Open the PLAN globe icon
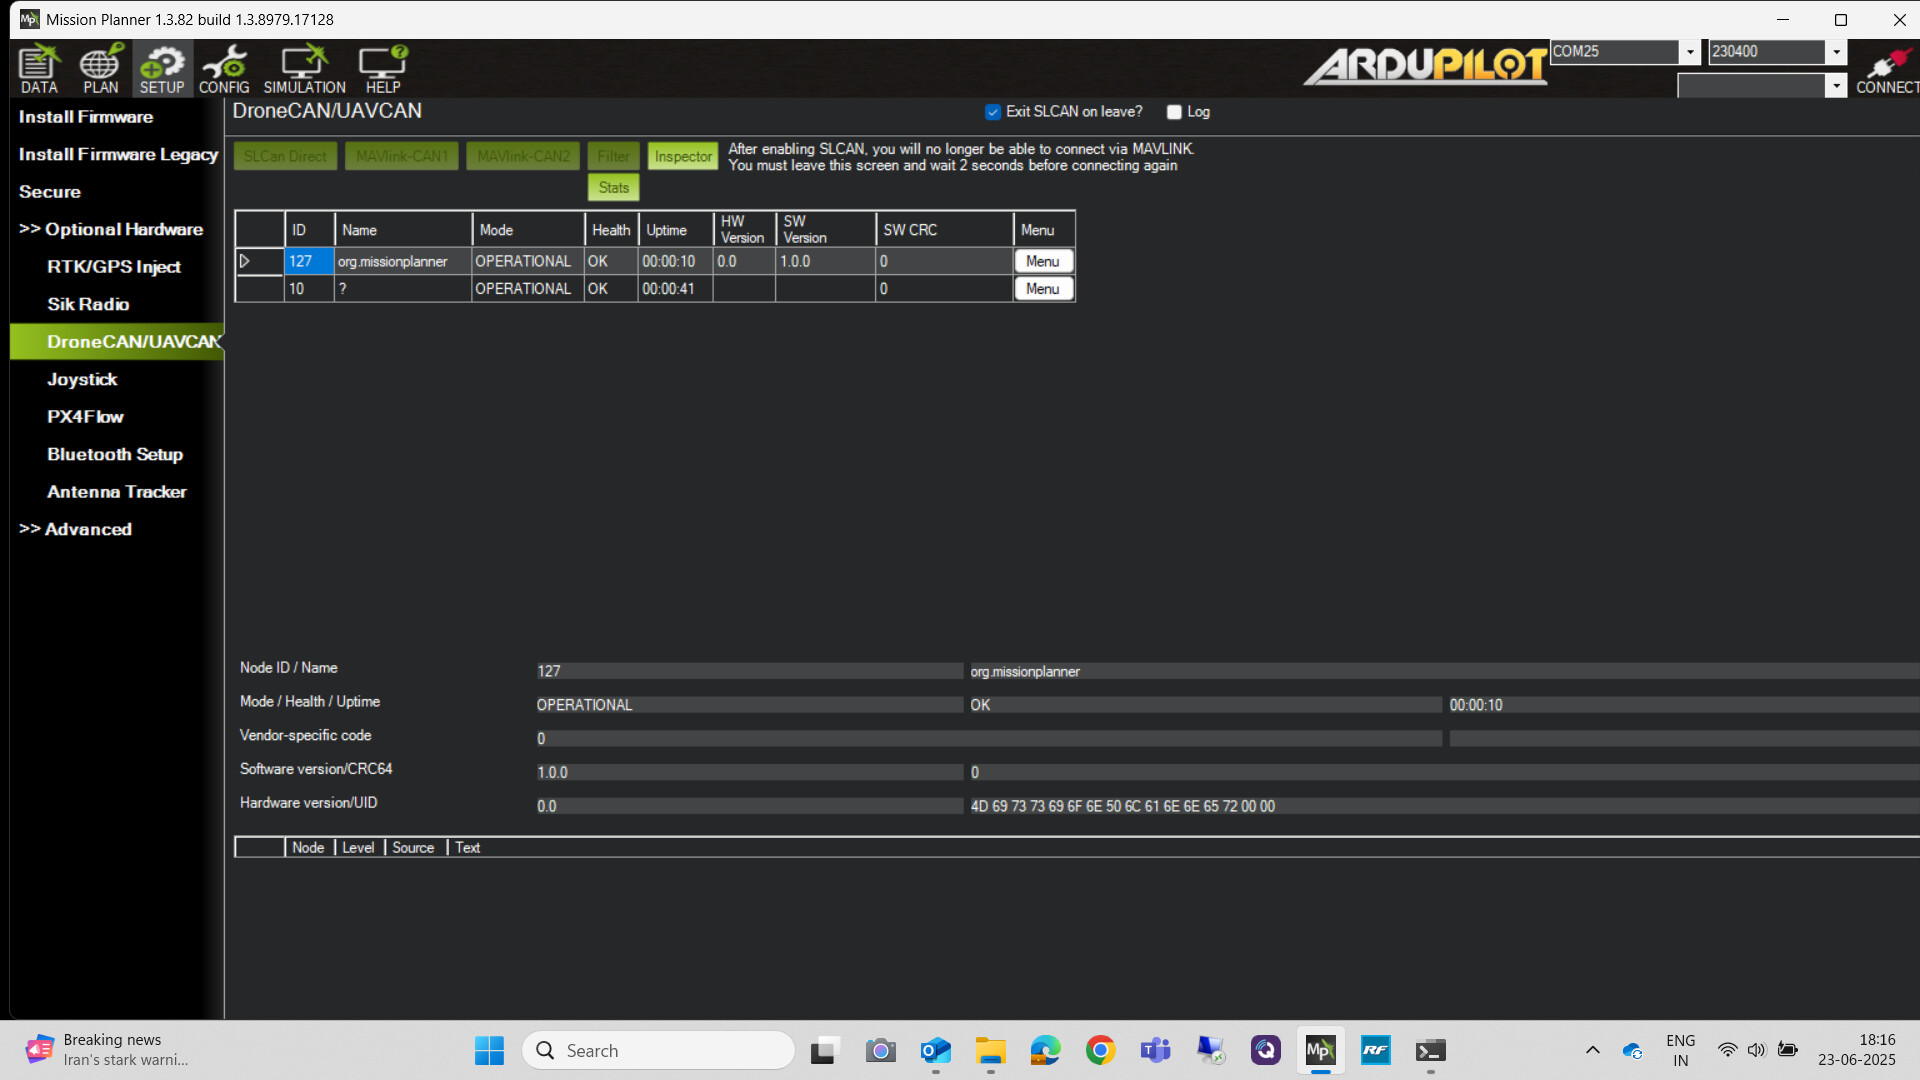 click(100, 69)
